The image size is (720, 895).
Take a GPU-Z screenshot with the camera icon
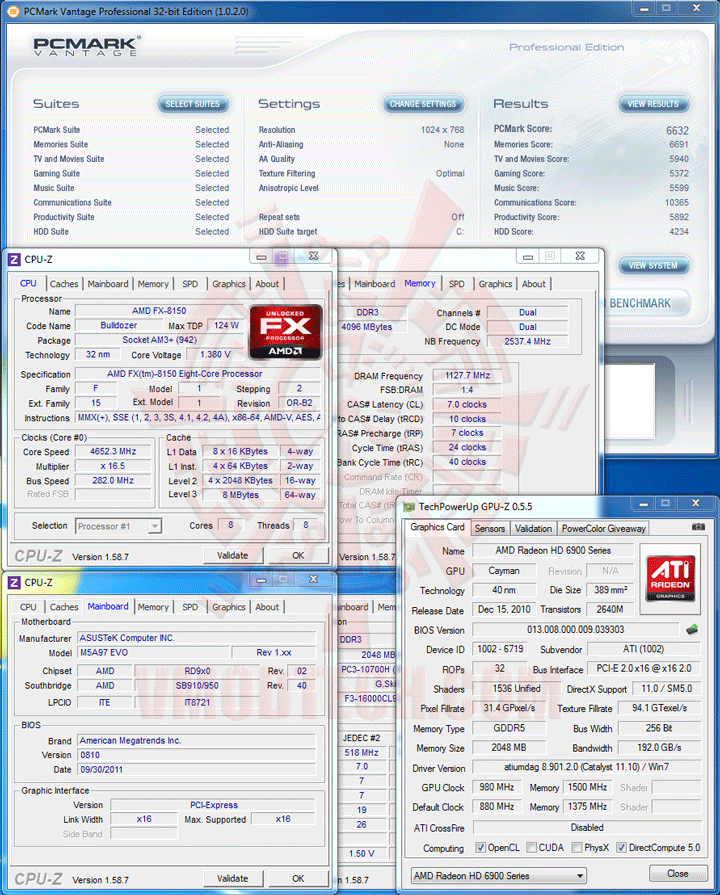click(698, 527)
